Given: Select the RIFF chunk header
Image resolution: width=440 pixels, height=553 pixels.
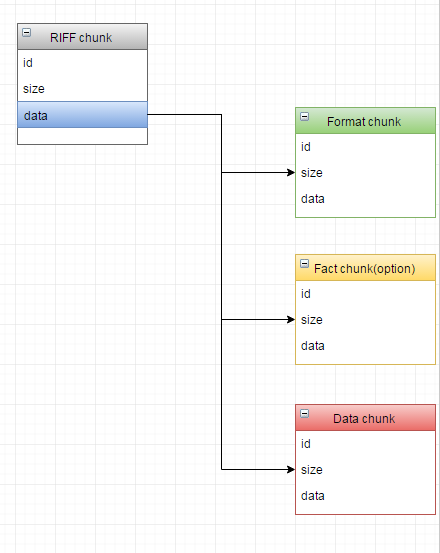Looking at the screenshot, I should pyautogui.click(x=82, y=37).
